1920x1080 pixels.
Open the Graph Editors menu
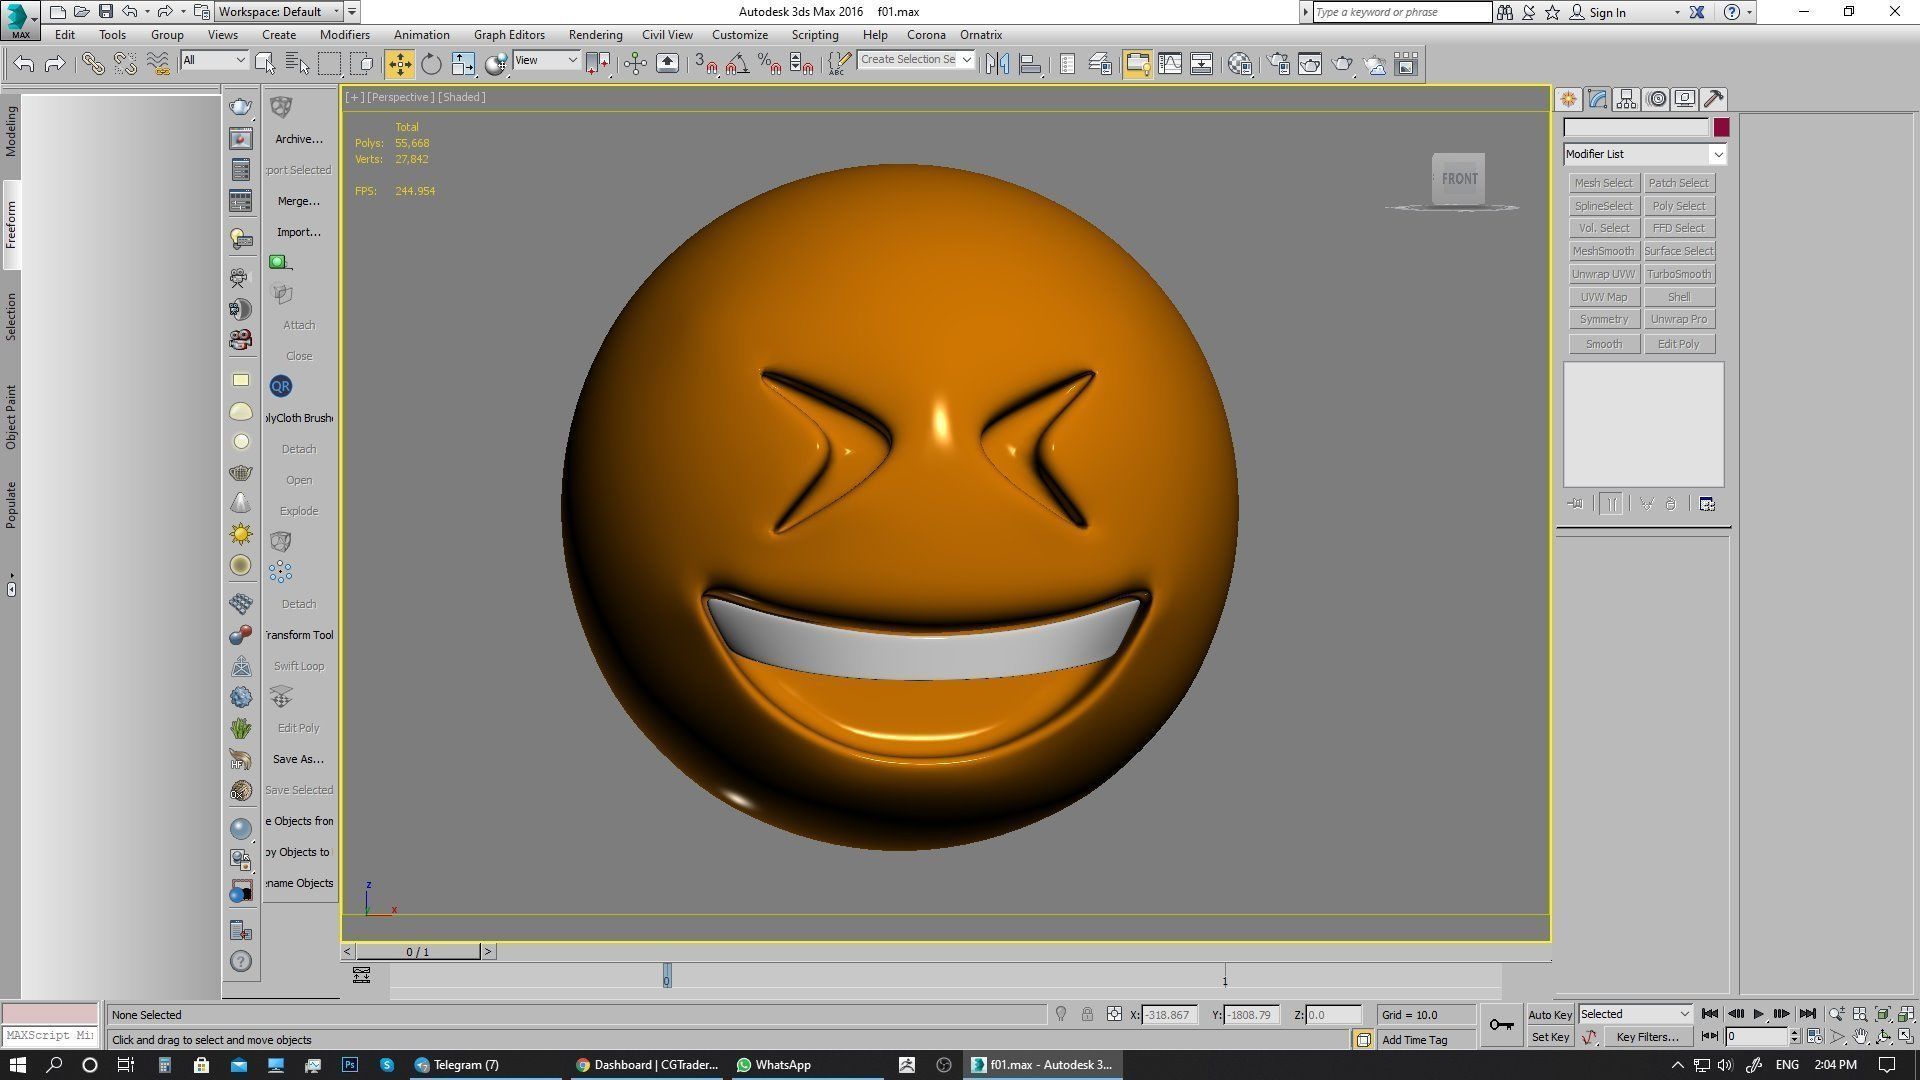pos(509,35)
